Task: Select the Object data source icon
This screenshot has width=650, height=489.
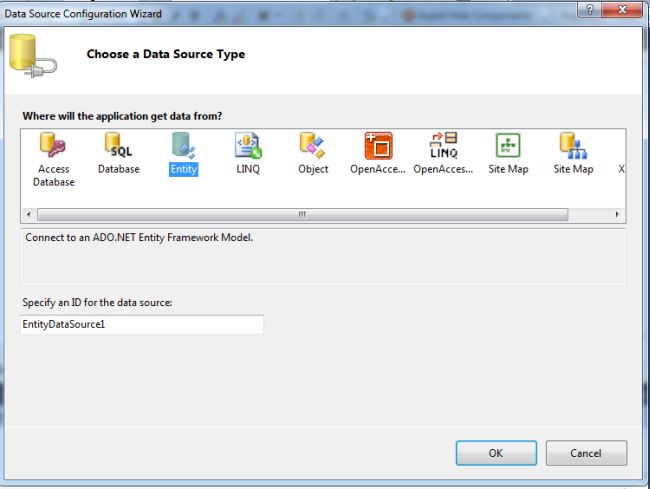Action: [313, 146]
